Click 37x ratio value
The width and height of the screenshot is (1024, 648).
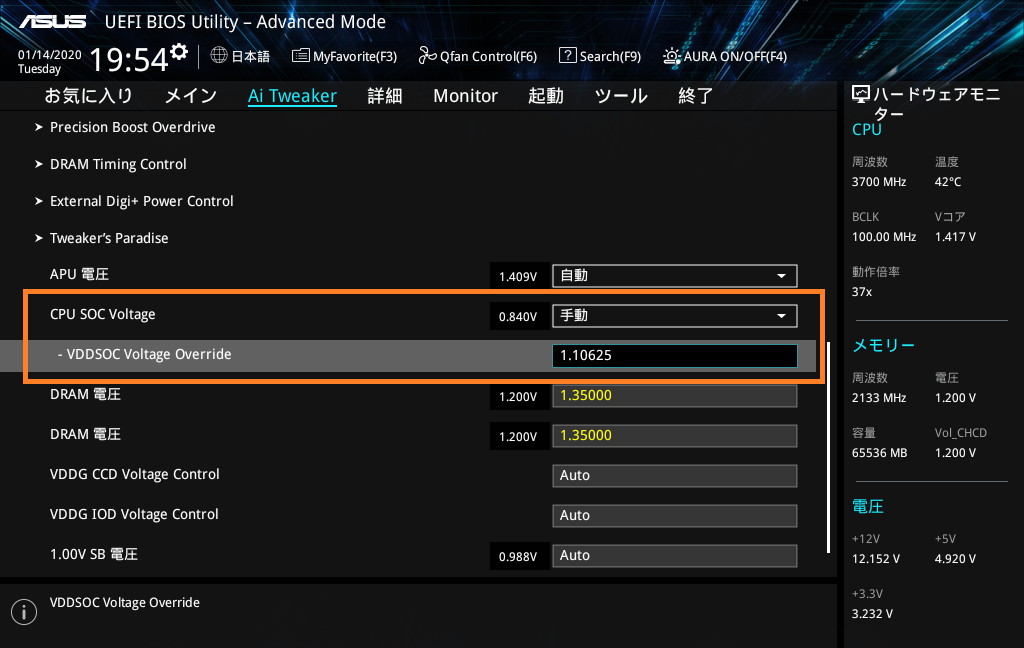(x=862, y=291)
